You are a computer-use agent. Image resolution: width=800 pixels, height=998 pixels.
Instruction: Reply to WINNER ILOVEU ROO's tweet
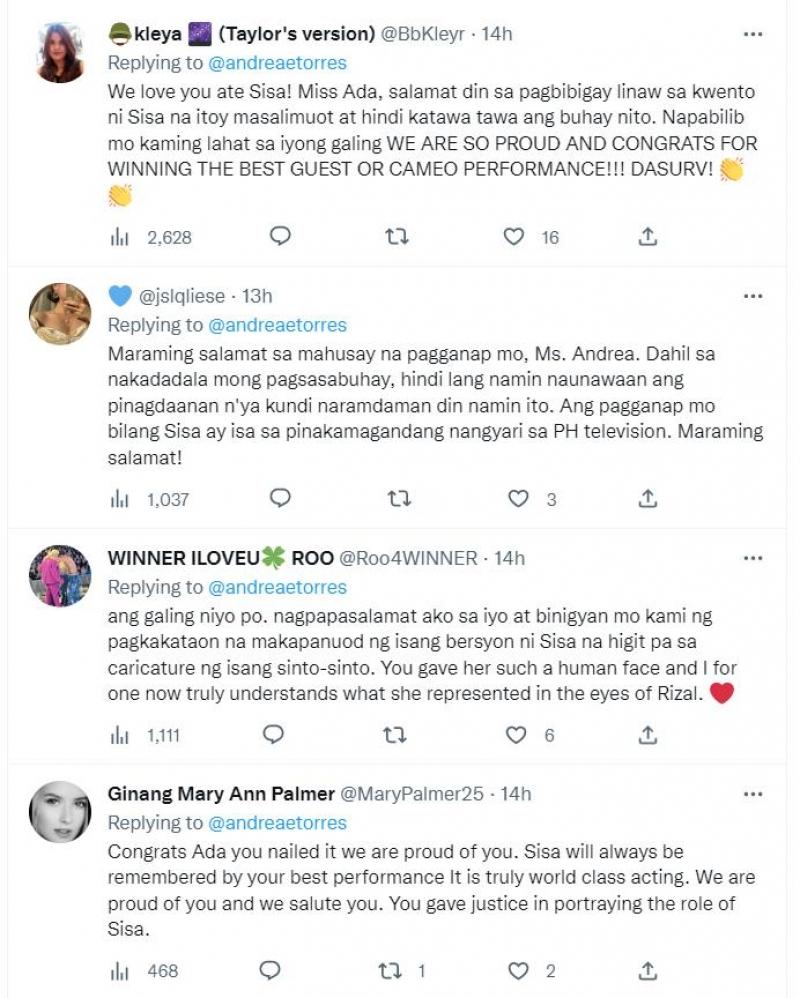pyautogui.click(x=273, y=735)
